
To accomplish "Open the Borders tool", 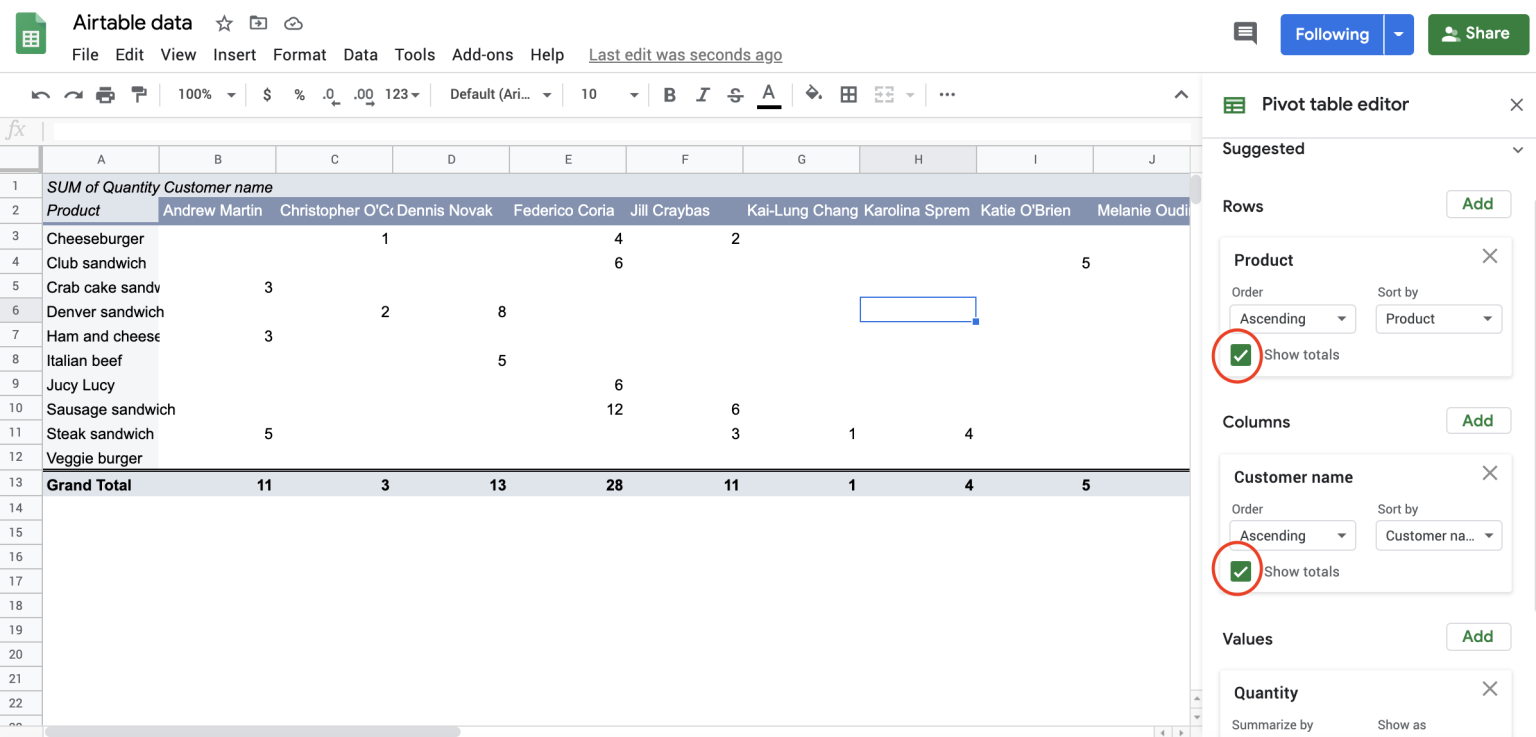I will point(848,94).
